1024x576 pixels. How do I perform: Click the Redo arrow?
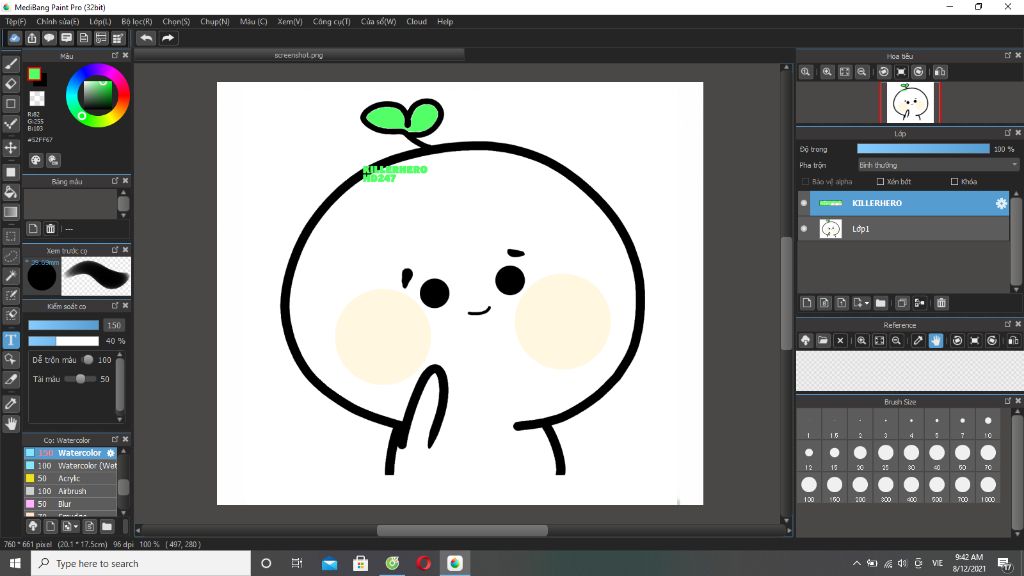168,38
